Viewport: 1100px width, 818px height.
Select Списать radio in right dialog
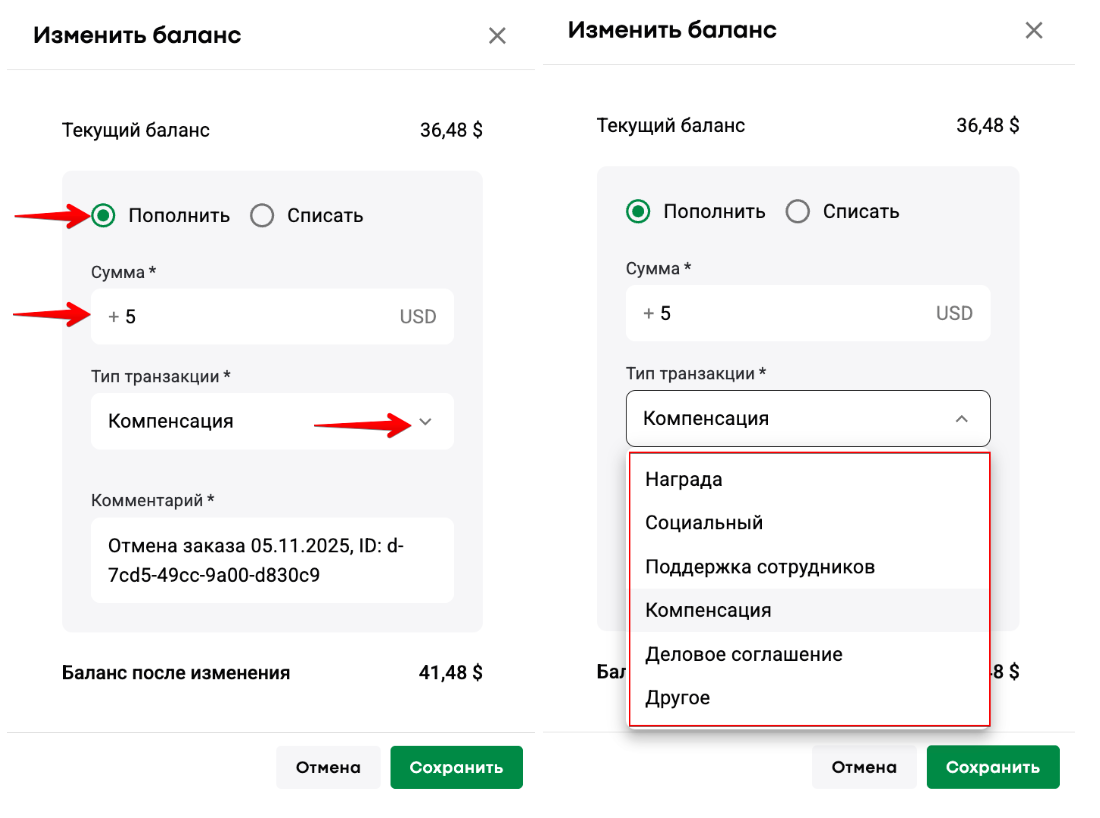coord(798,211)
